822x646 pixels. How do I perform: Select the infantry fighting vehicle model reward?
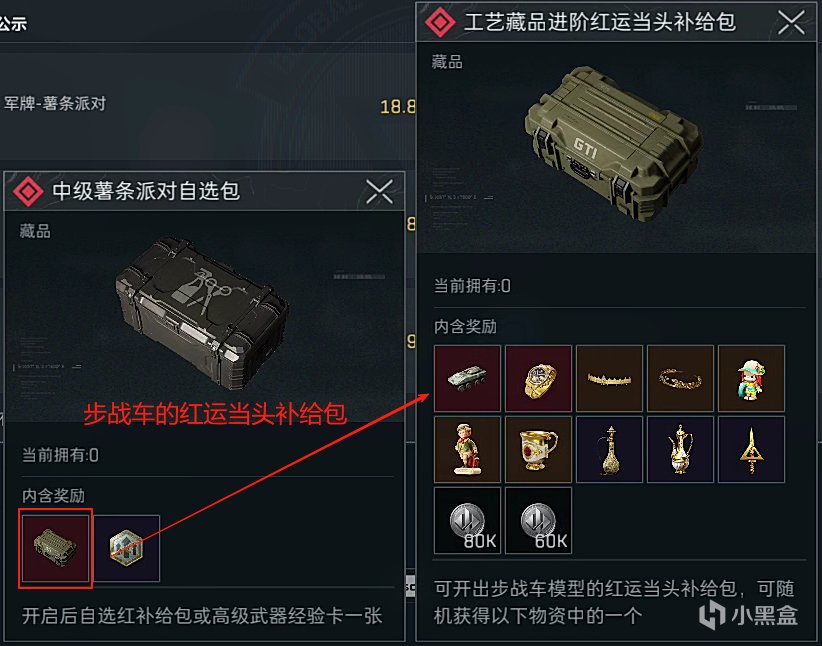[467, 378]
